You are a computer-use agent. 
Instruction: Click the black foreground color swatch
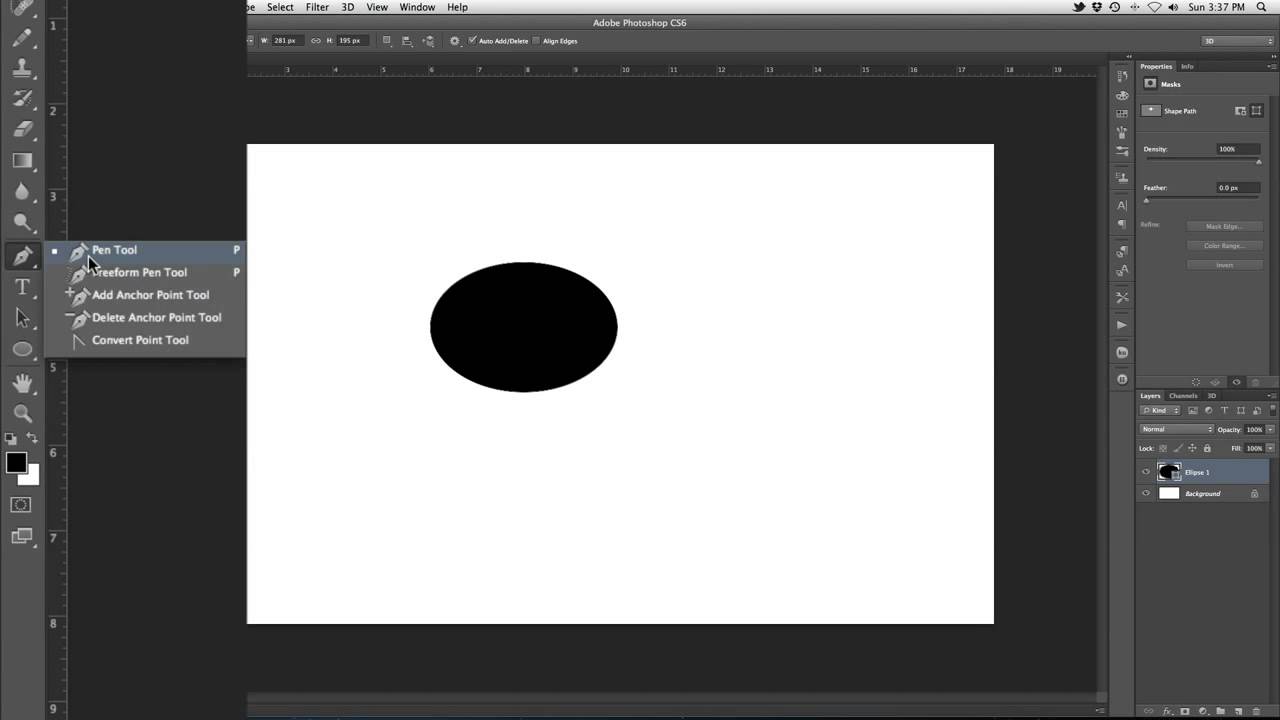[16, 463]
